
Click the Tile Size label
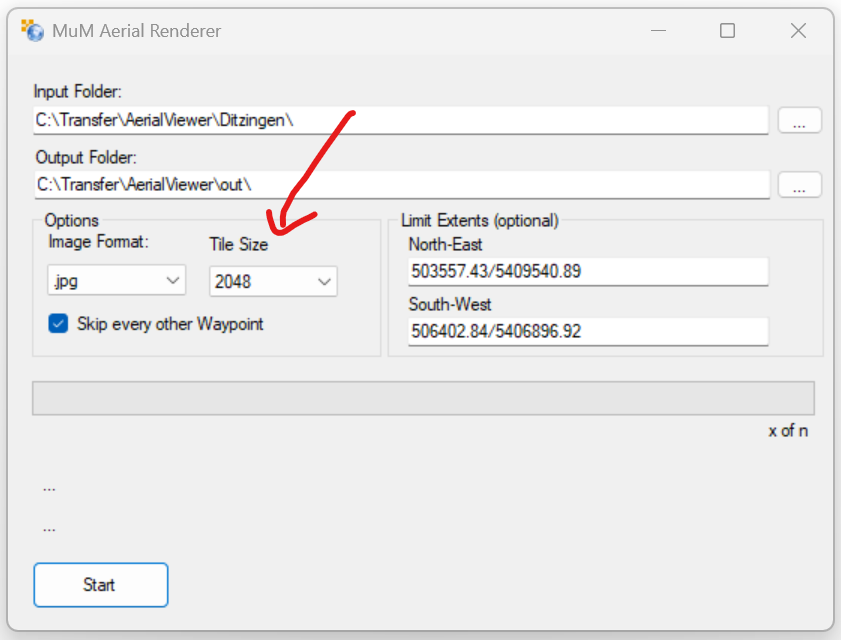click(238, 244)
